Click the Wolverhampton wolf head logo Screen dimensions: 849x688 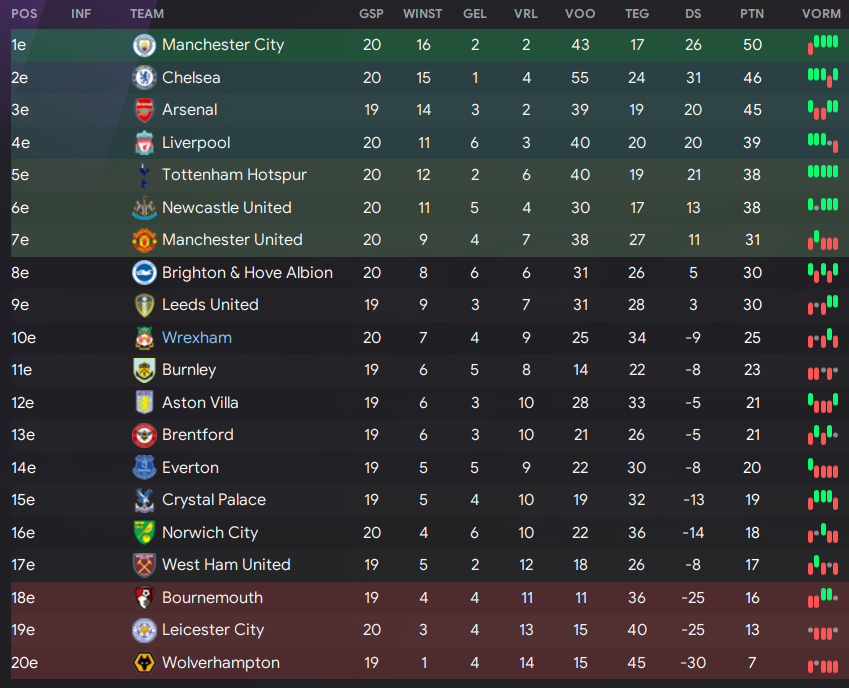[x=144, y=663]
